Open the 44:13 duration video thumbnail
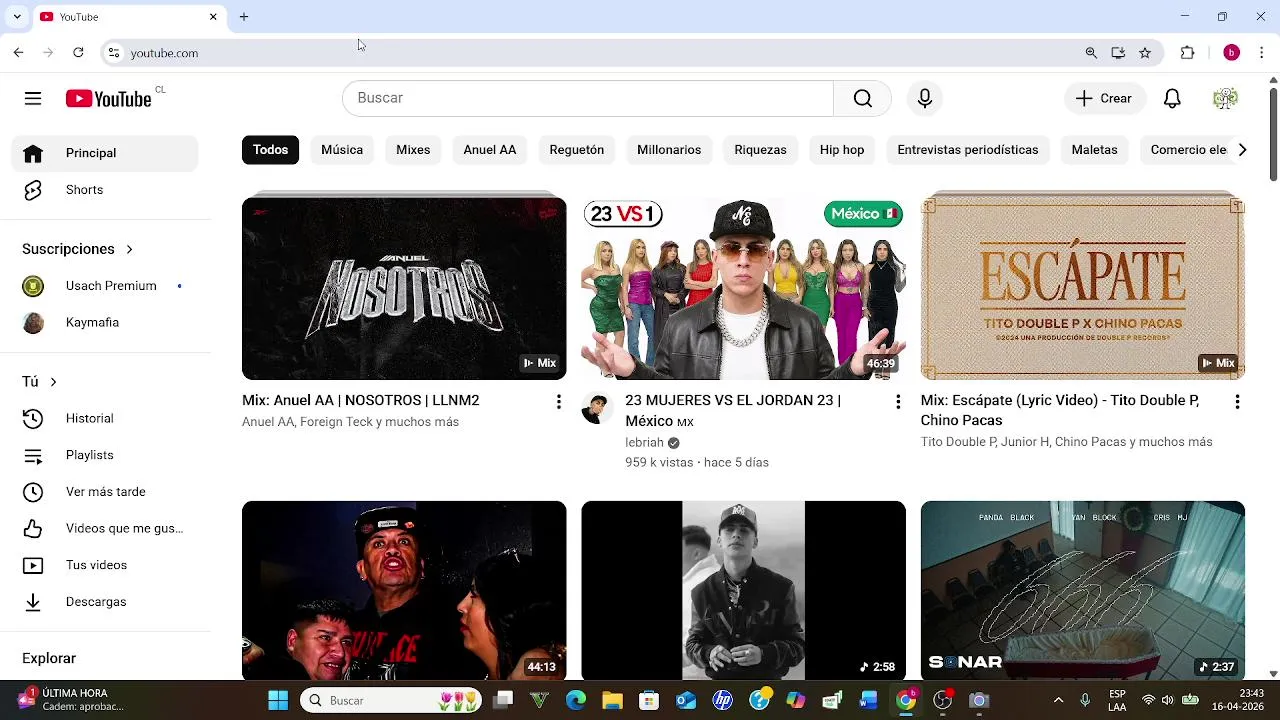 click(404, 590)
